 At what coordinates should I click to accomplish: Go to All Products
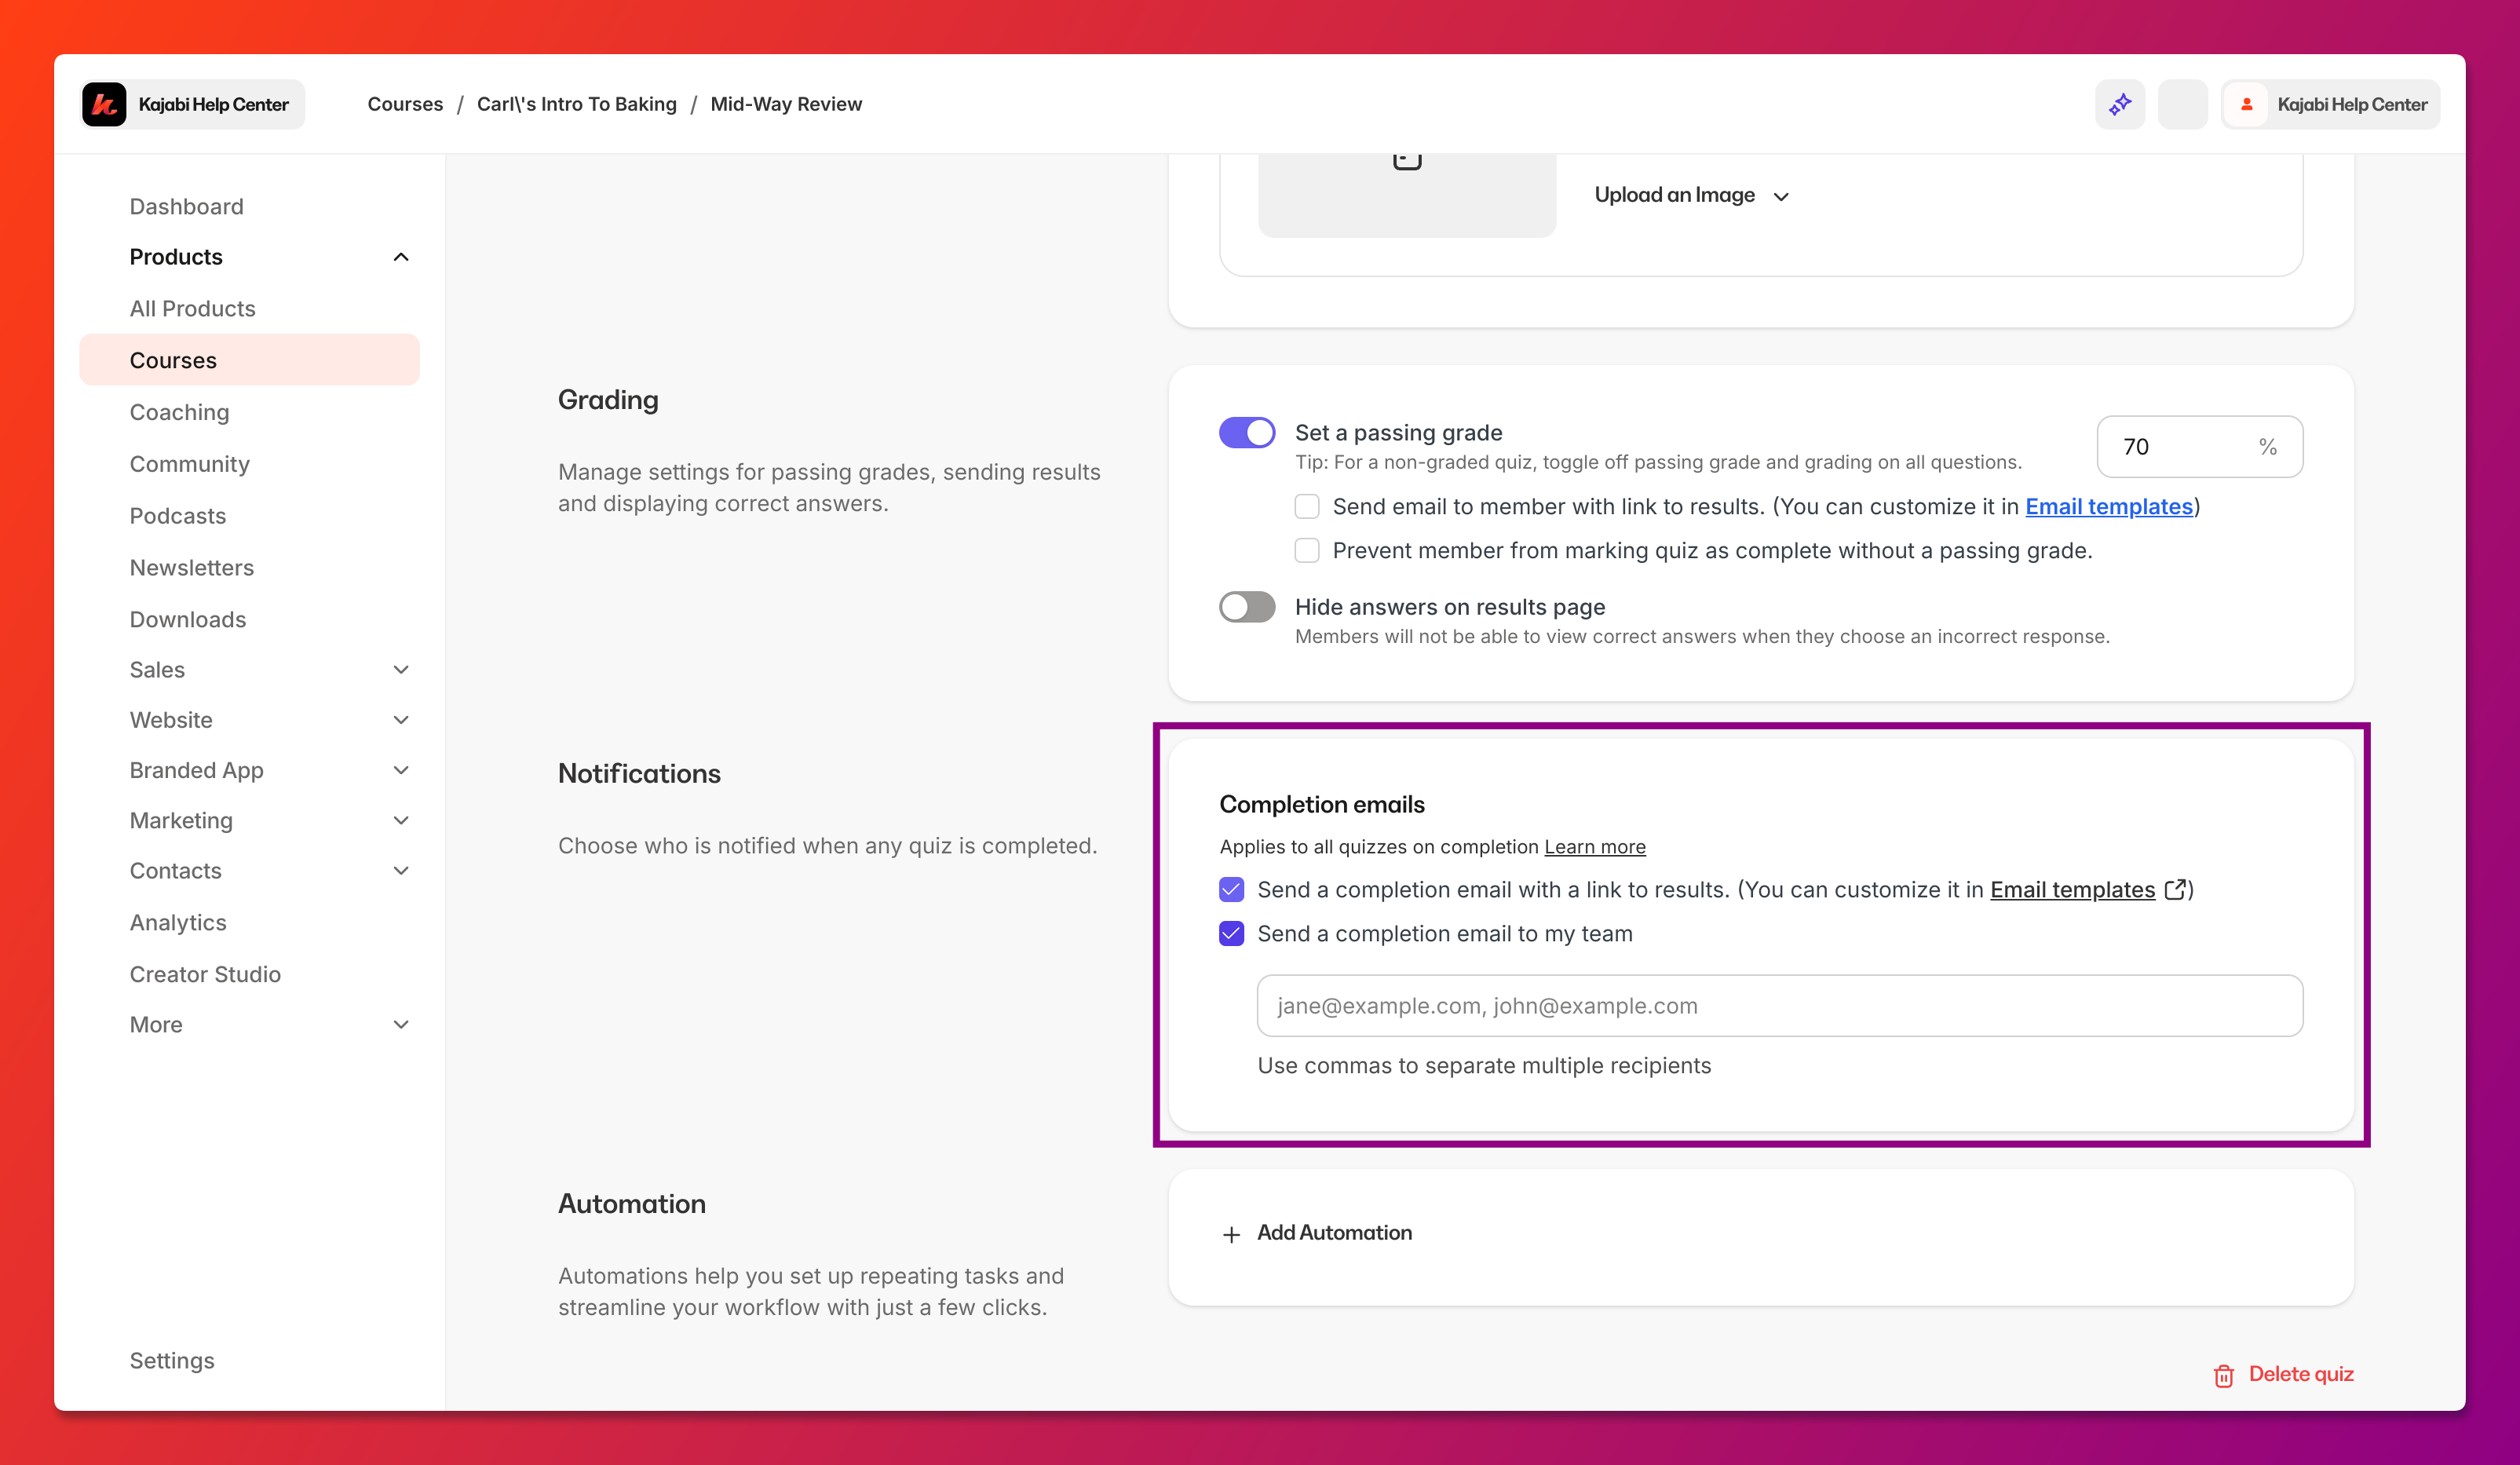(x=192, y=308)
